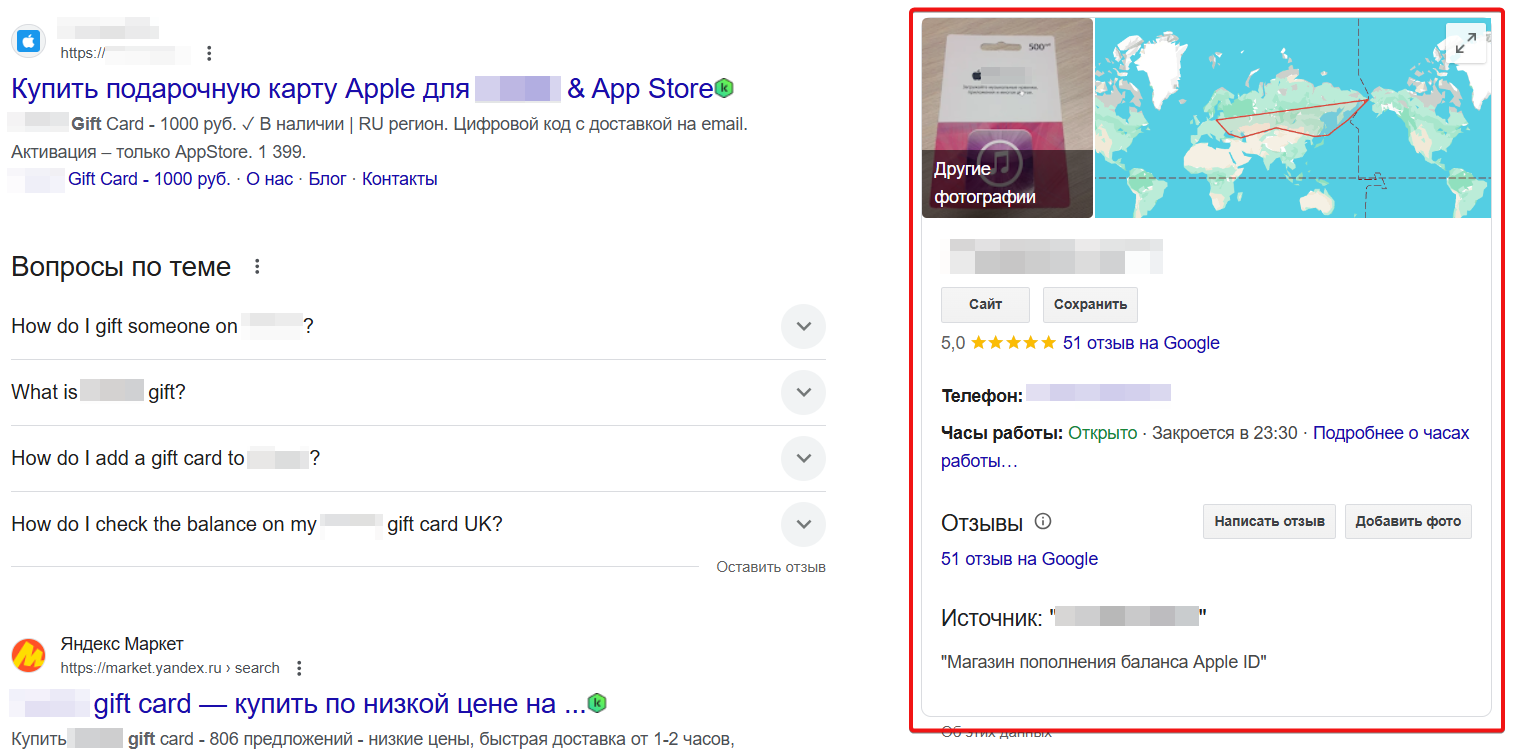Viewport: 1516px width, 751px height.
Task: Click info icon next to Отзывы heading
Action: (1043, 521)
